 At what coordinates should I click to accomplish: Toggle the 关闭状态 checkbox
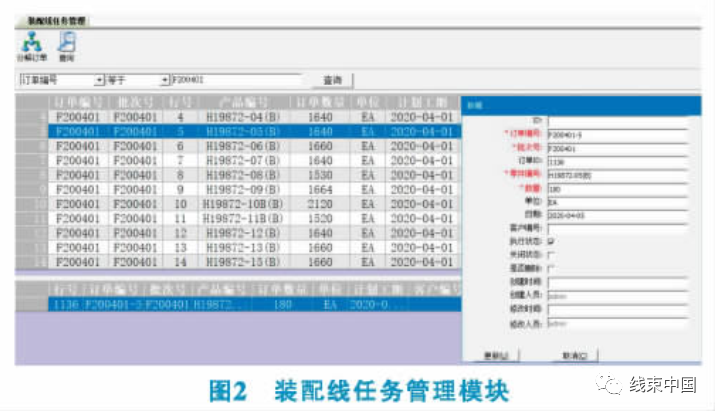[551, 255]
